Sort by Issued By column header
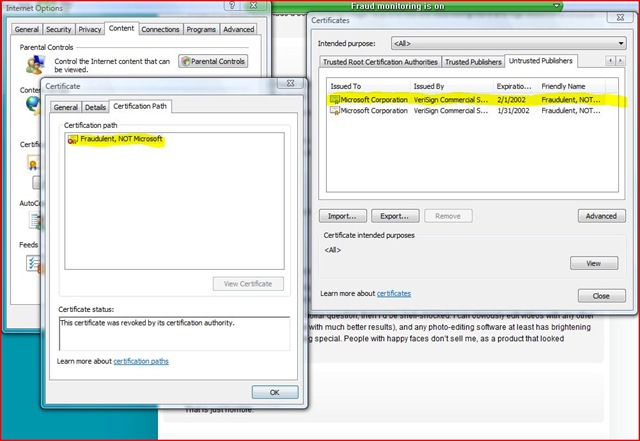 click(452, 86)
